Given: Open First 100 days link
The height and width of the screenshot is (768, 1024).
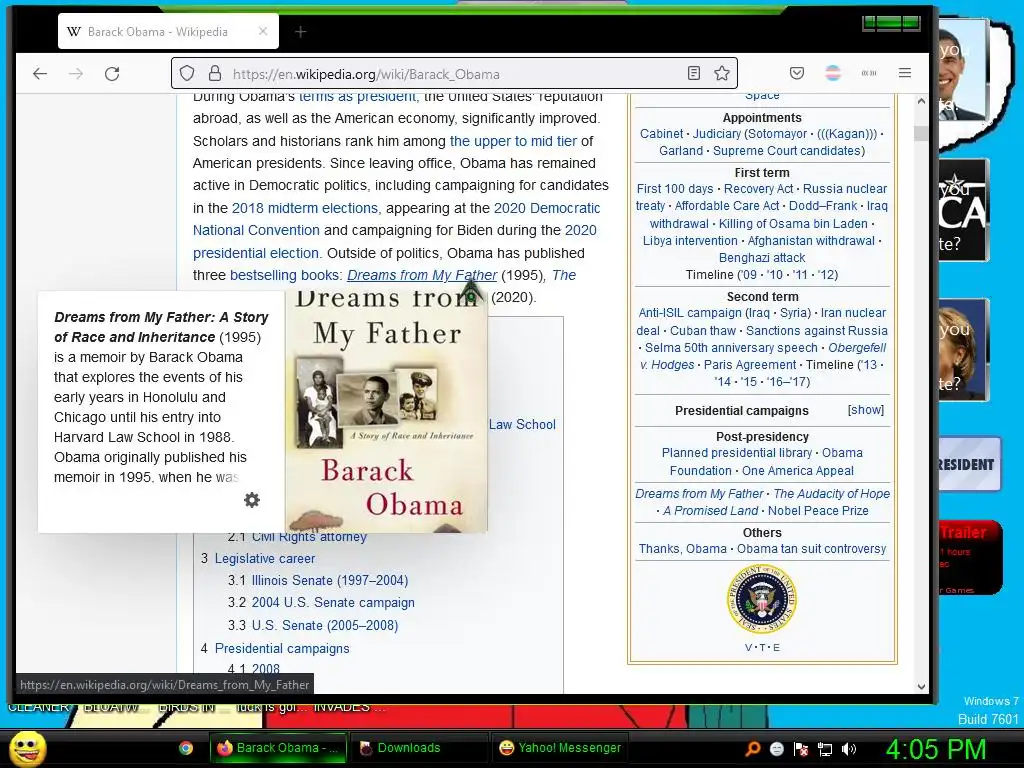Looking at the screenshot, I should [x=675, y=188].
